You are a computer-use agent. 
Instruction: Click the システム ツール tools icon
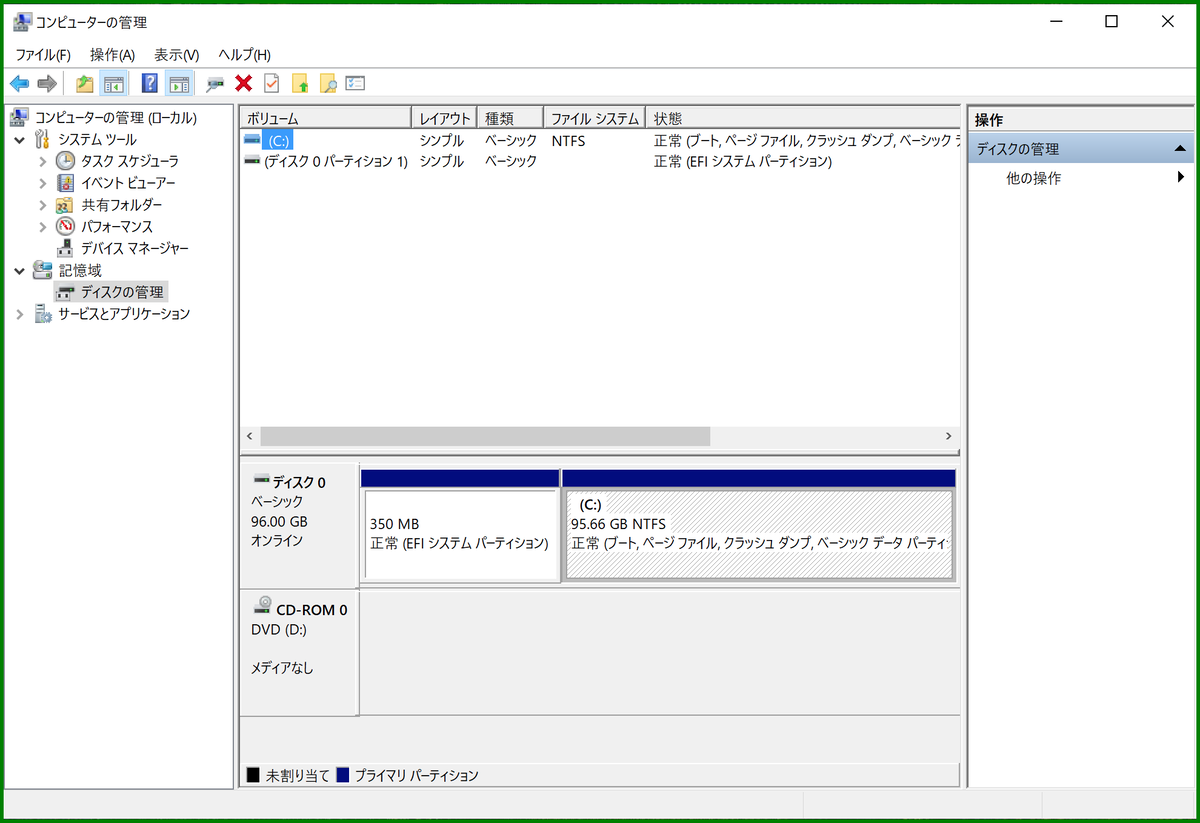click(42, 139)
